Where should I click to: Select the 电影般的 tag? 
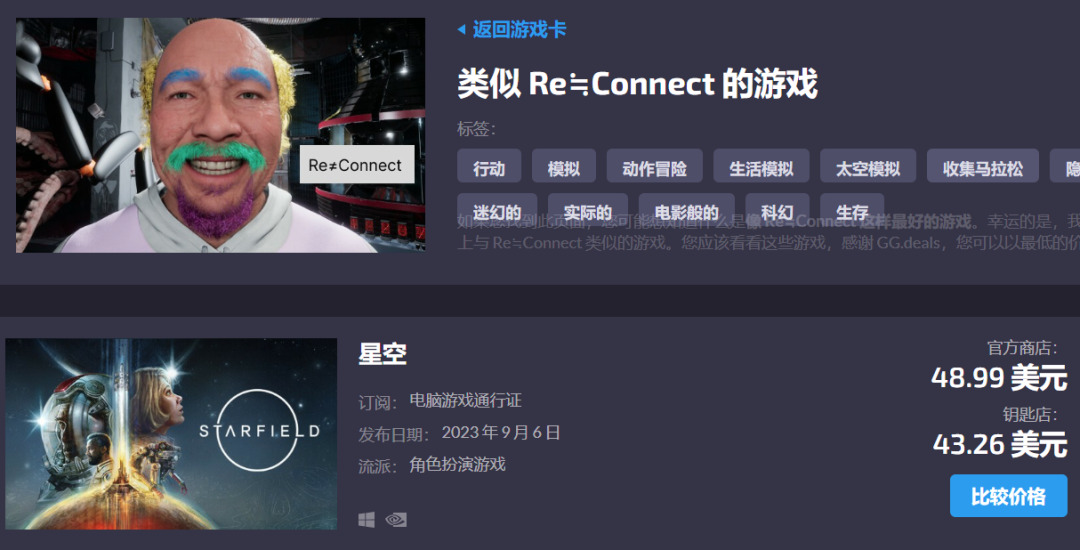(687, 210)
